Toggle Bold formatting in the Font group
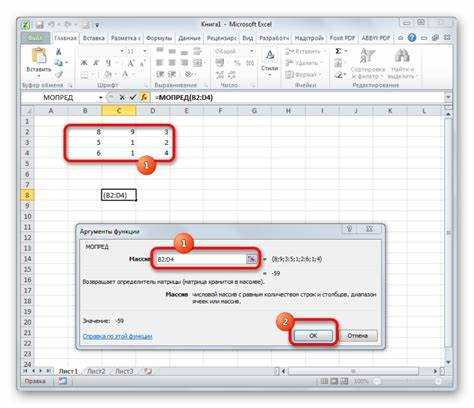 tap(84, 63)
